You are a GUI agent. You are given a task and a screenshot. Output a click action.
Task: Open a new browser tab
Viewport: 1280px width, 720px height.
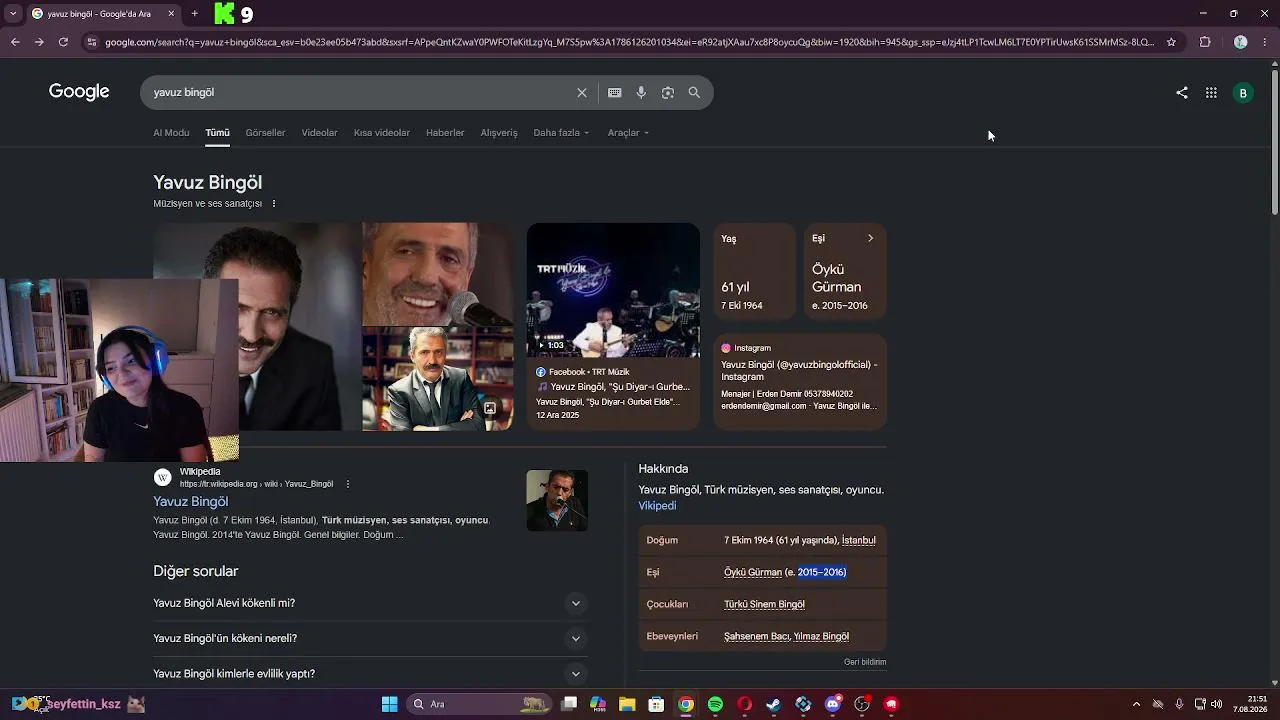click(x=194, y=14)
